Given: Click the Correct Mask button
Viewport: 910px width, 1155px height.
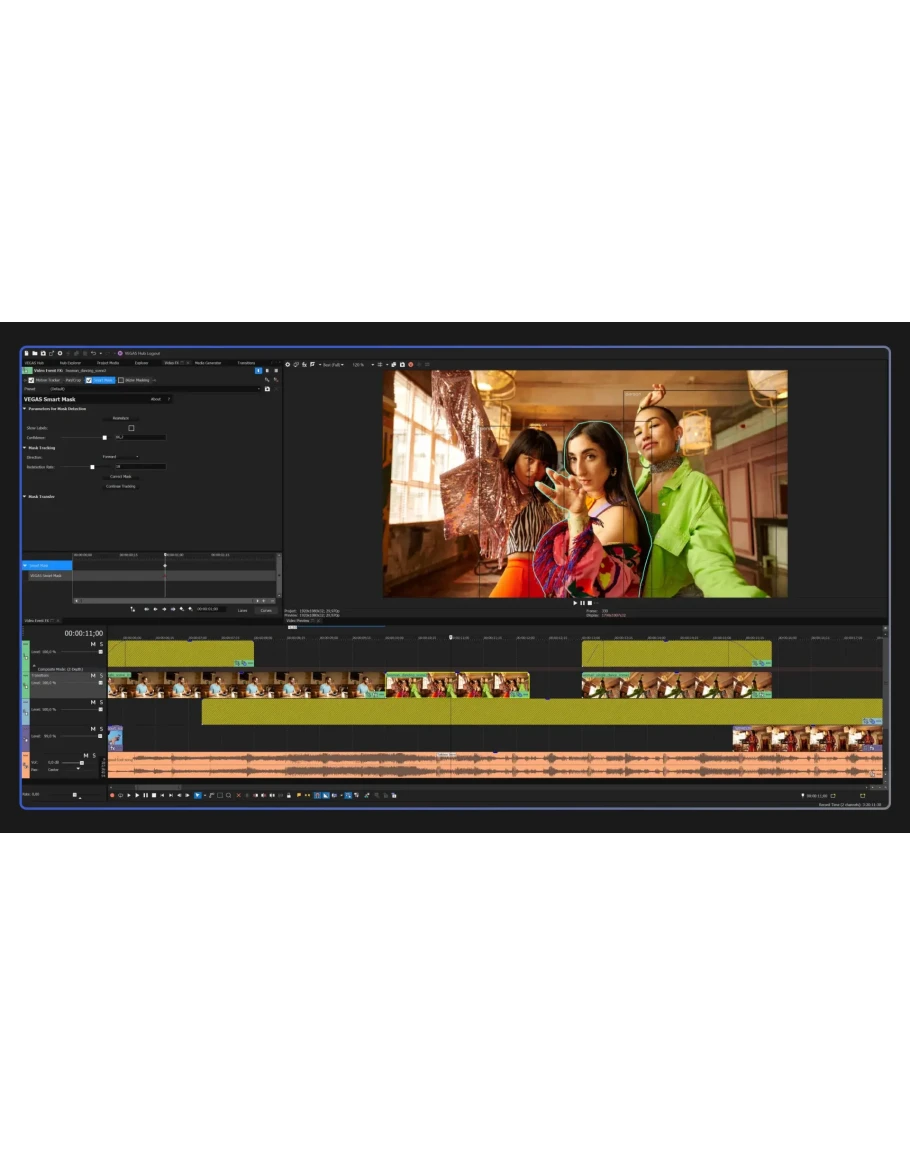Looking at the screenshot, I should coord(120,476).
